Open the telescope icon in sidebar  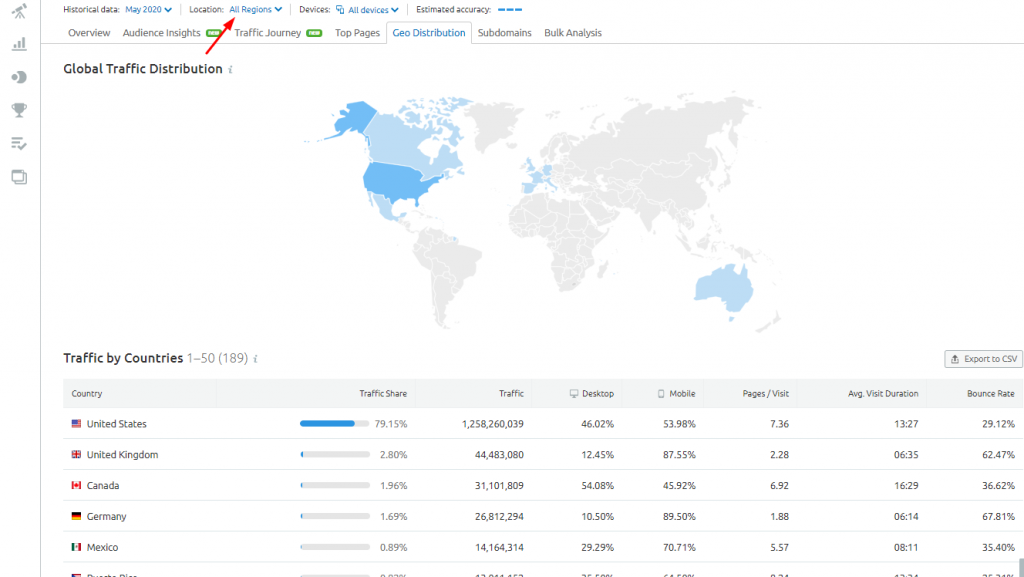20,10
